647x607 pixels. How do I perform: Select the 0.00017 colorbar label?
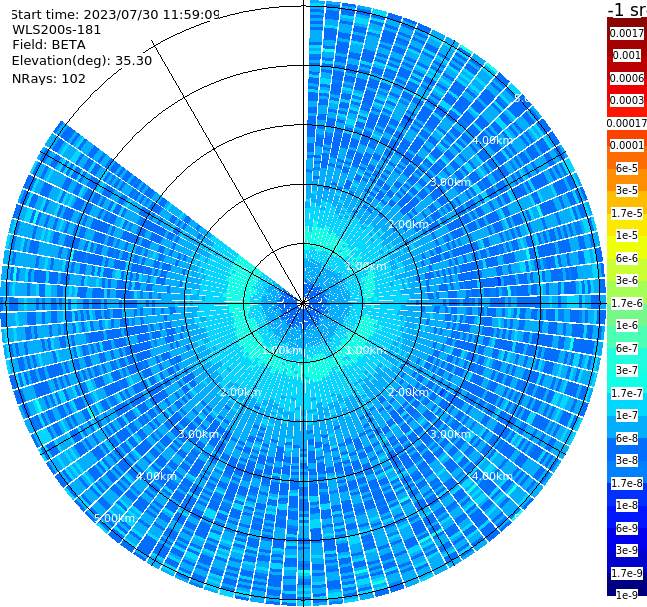tap(627, 123)
